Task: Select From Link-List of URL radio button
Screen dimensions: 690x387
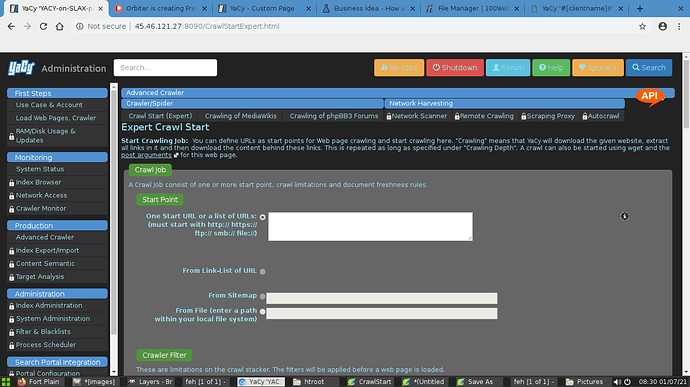Action: (x=263, y=272)
